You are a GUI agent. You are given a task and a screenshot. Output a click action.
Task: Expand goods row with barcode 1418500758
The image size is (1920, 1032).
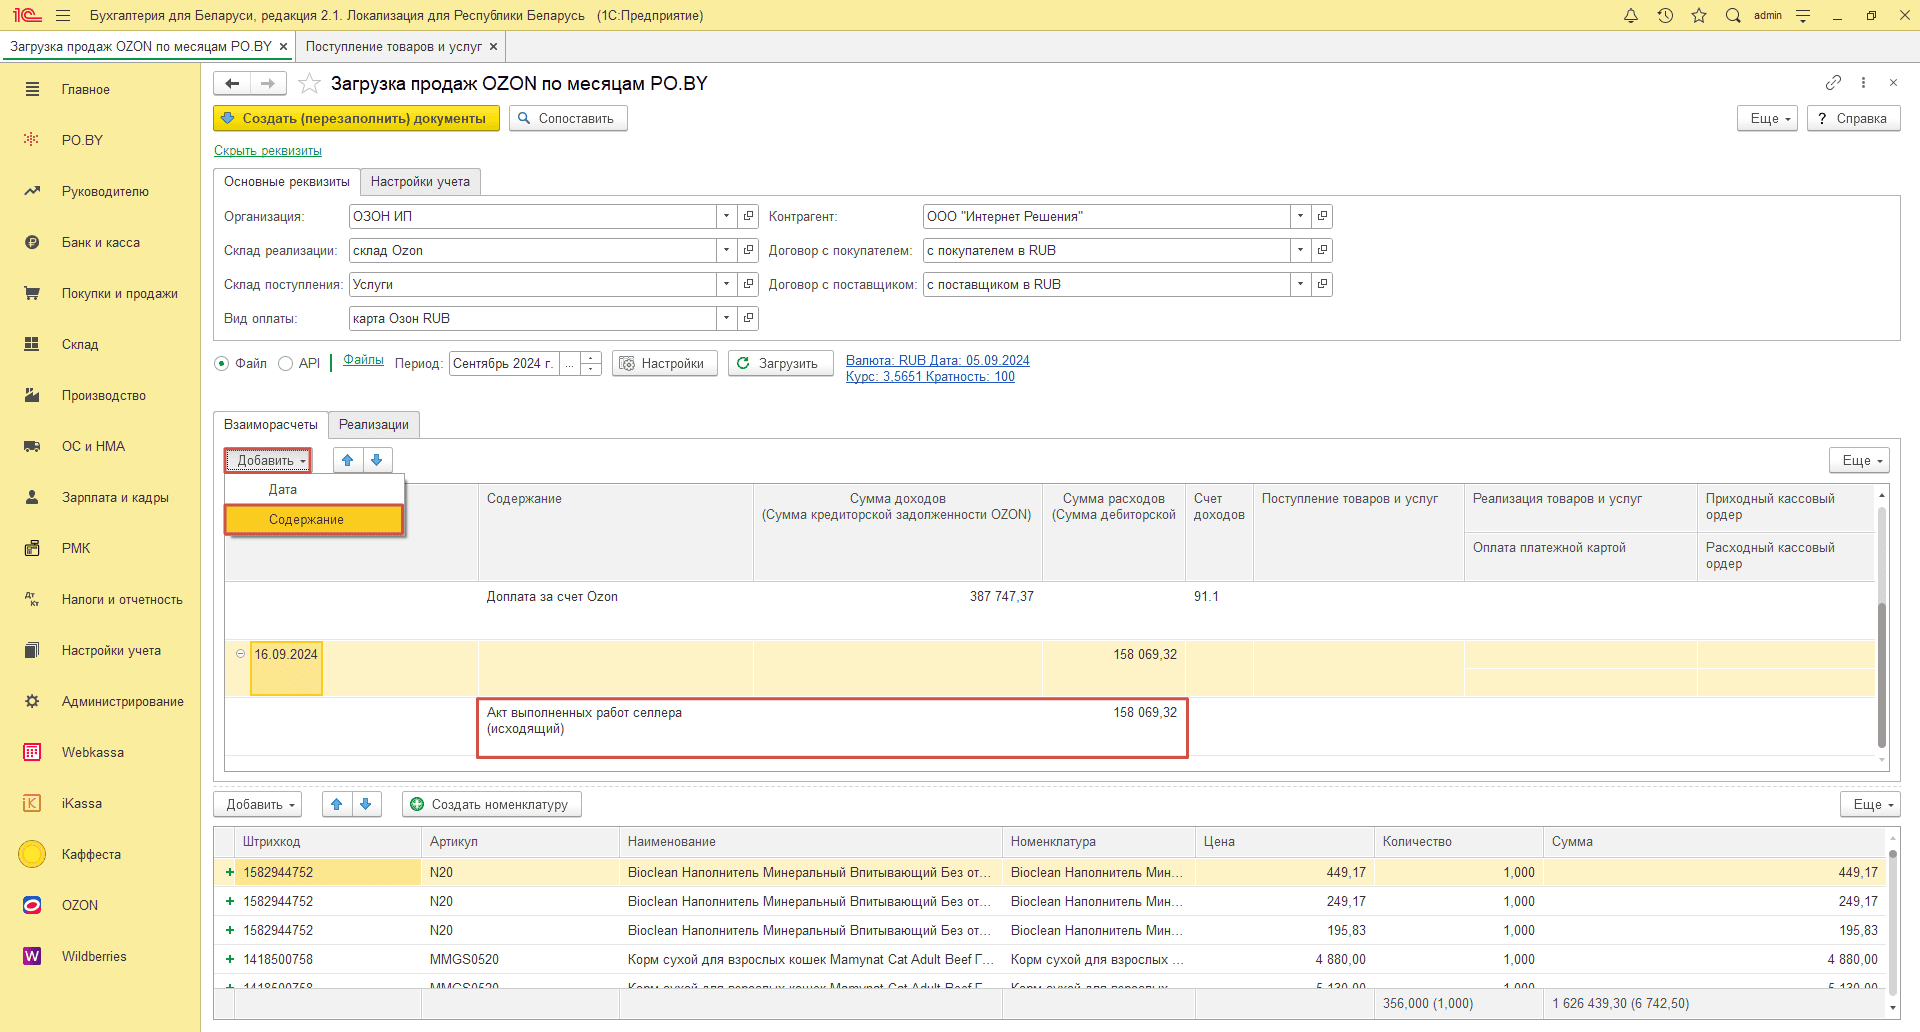click(230, 959)
